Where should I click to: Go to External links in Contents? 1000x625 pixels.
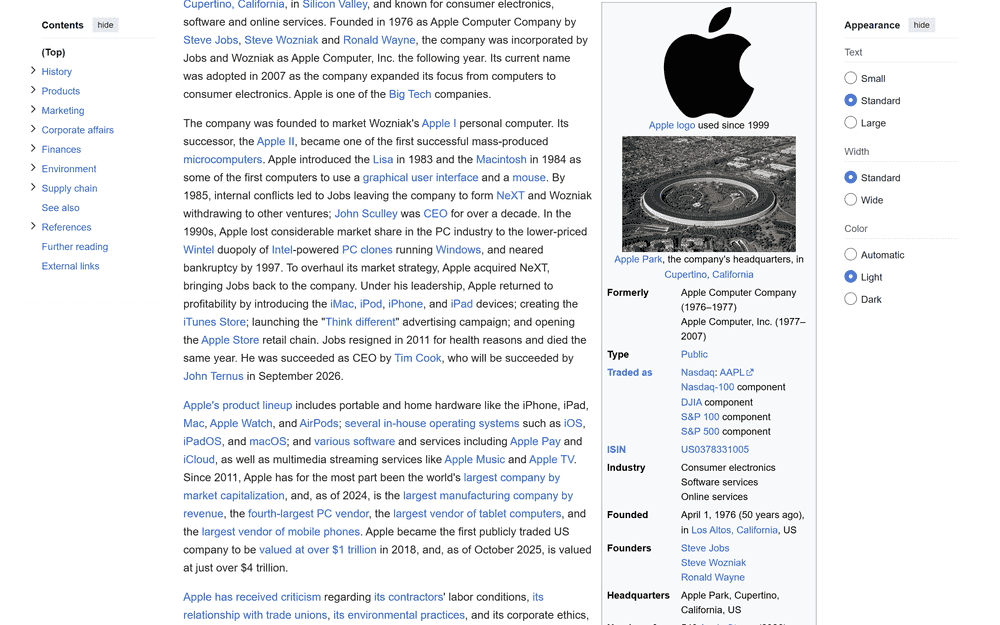(x=70, y=266)
